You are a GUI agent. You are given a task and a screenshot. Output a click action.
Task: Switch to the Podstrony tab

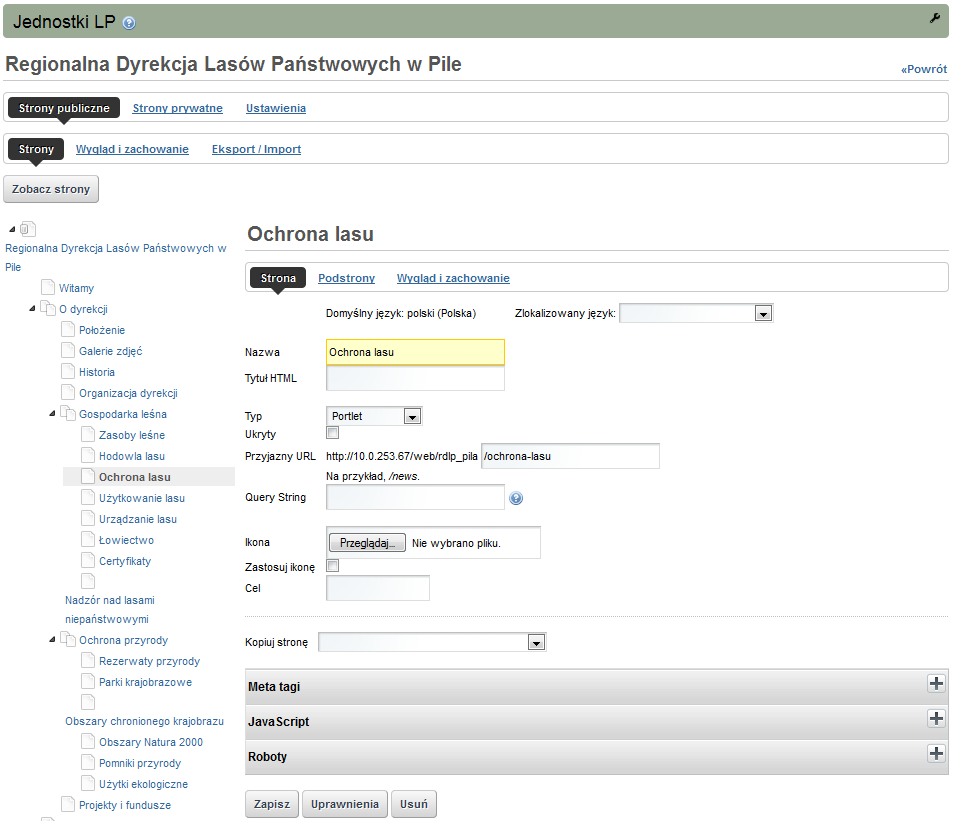click(x=346, y=278)
